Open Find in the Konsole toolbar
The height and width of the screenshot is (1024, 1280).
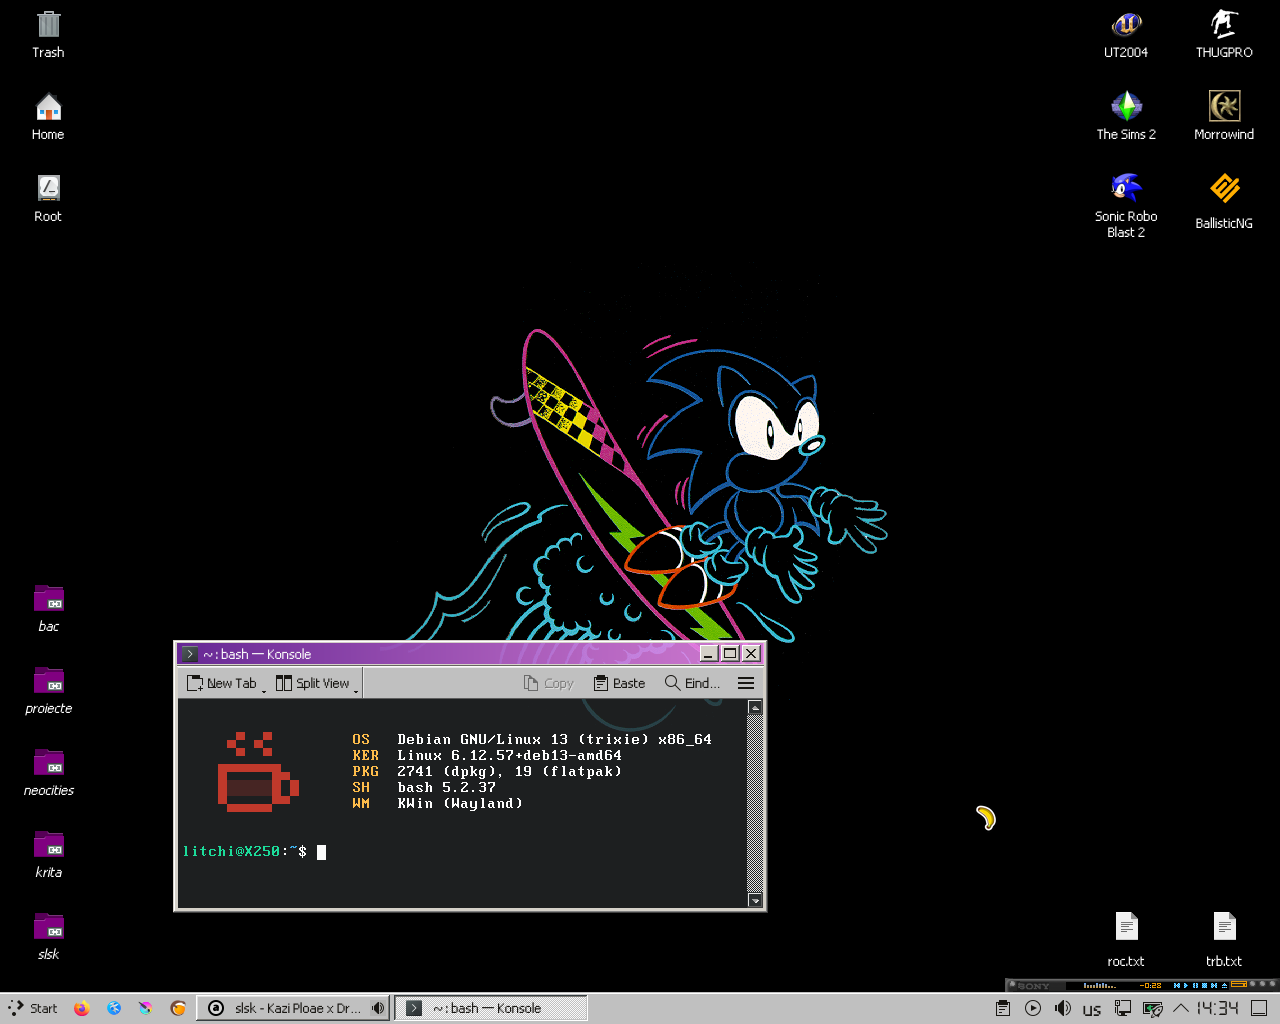692,683
